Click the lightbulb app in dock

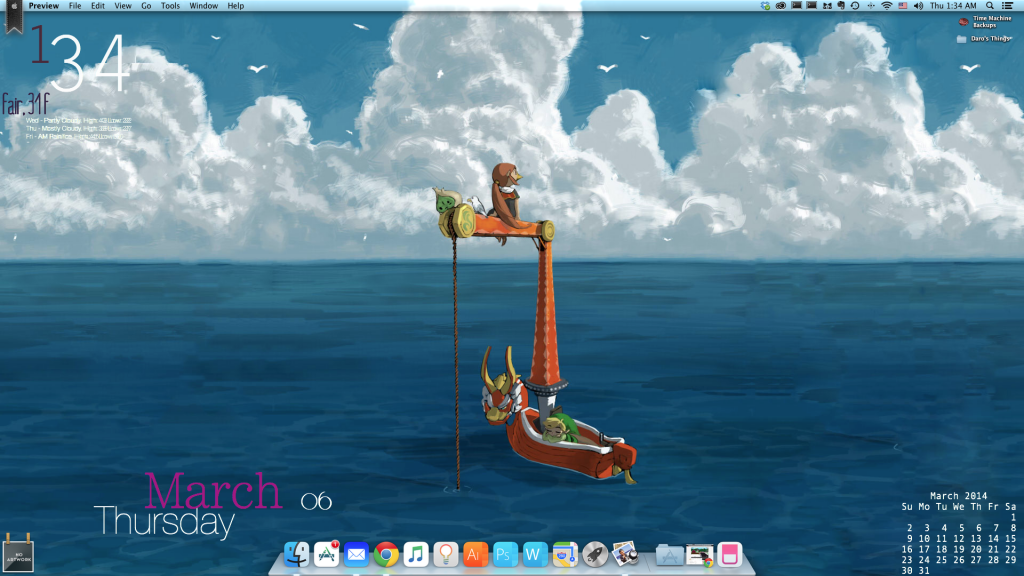tap(446, 554)
